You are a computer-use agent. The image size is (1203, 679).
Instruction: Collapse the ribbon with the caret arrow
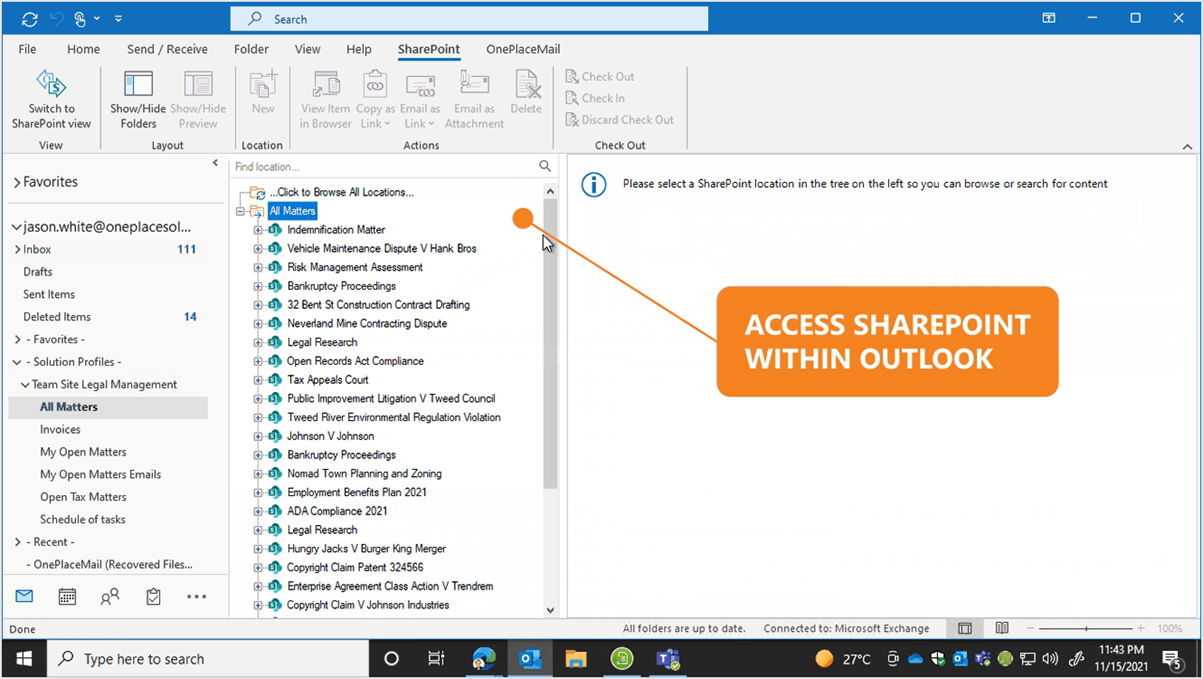[x=1187, y=147]
